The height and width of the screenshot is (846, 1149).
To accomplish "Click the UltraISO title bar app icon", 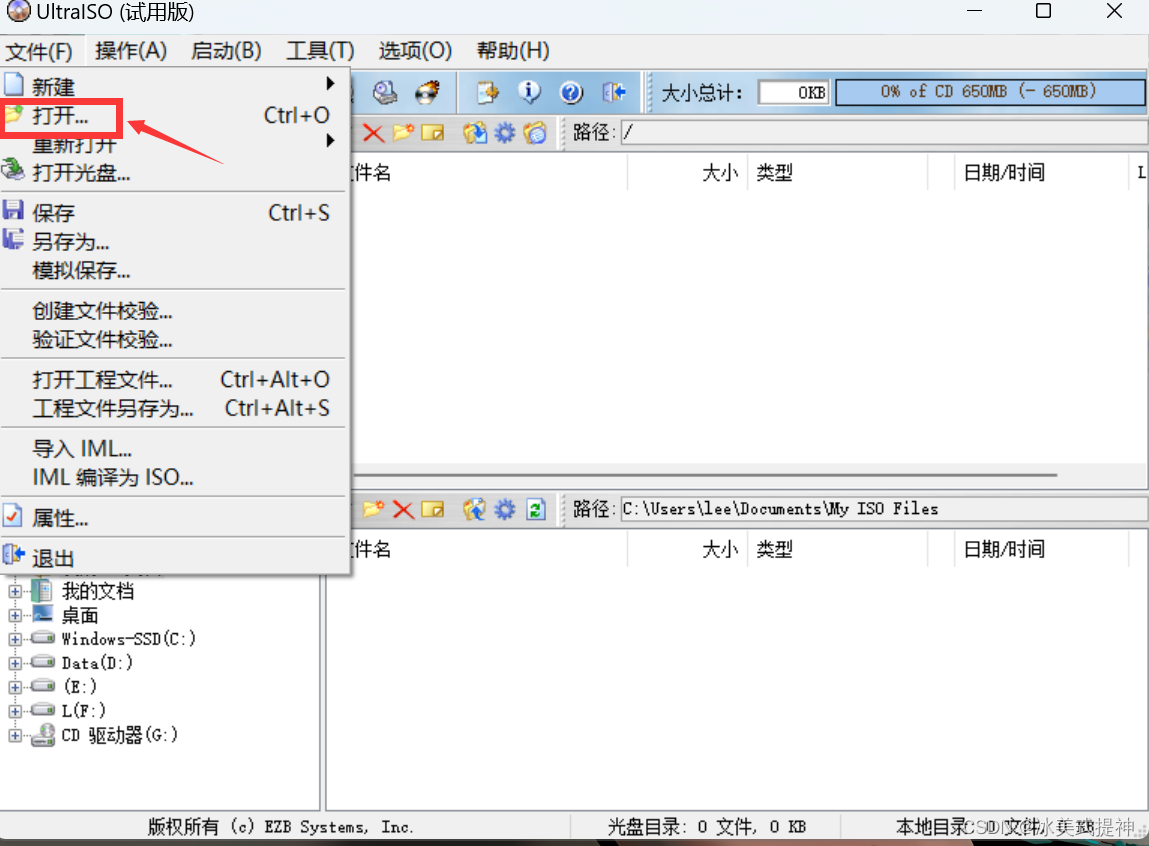I will pyautogui.click(x=18, y=11).
